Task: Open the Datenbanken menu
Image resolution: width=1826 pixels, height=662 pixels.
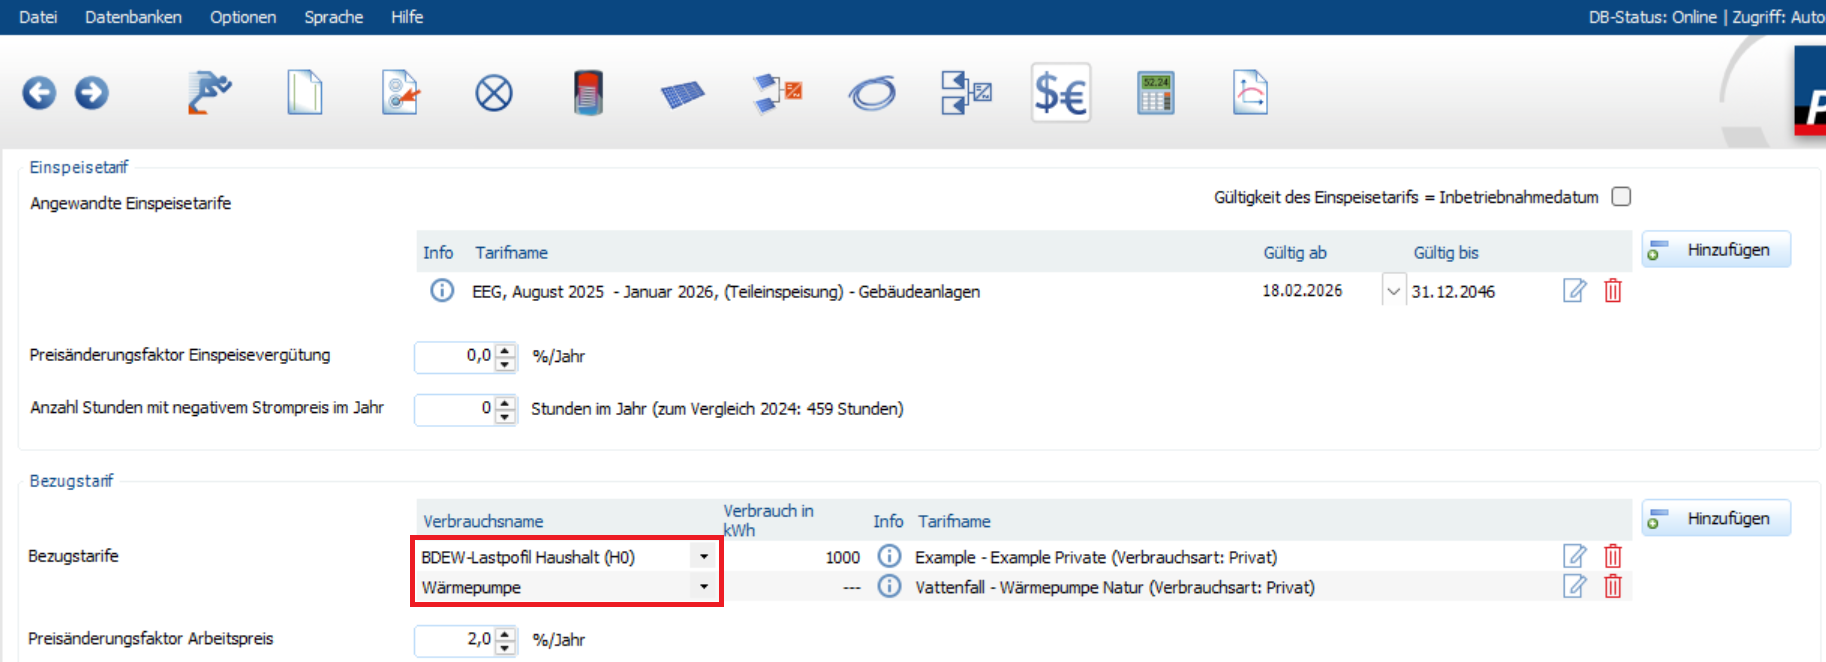Action: (x=133, y=17)
